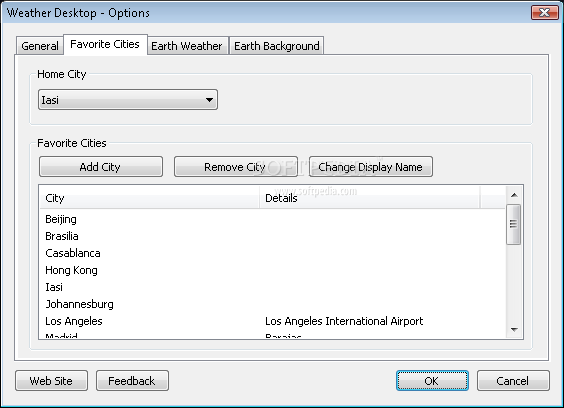Click the Add City button
564x408 pixels.
101,167
